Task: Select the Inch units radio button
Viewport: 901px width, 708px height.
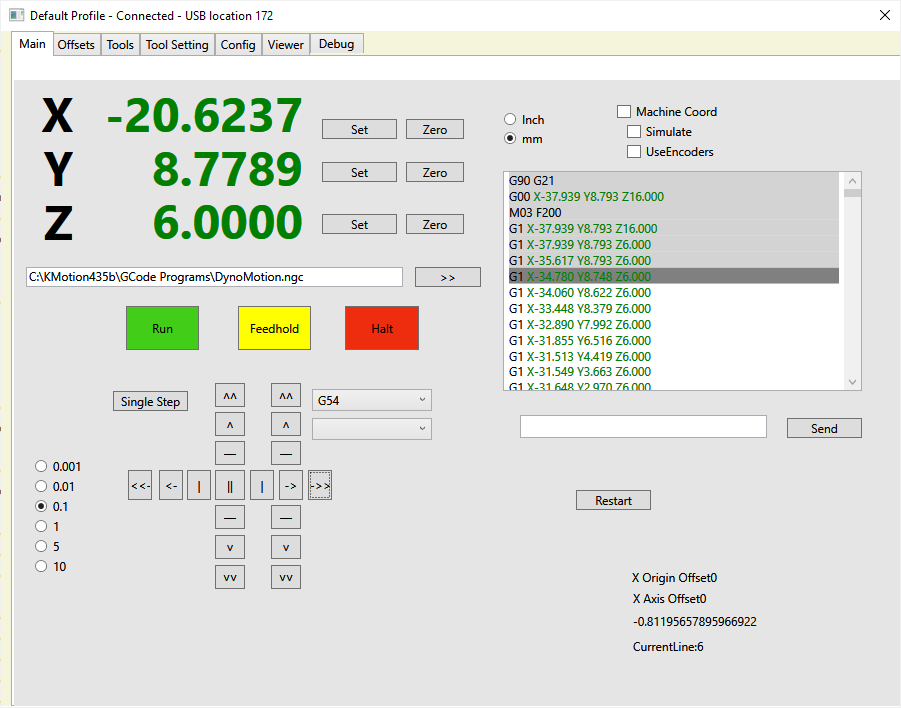Action: tap(510, 120)
